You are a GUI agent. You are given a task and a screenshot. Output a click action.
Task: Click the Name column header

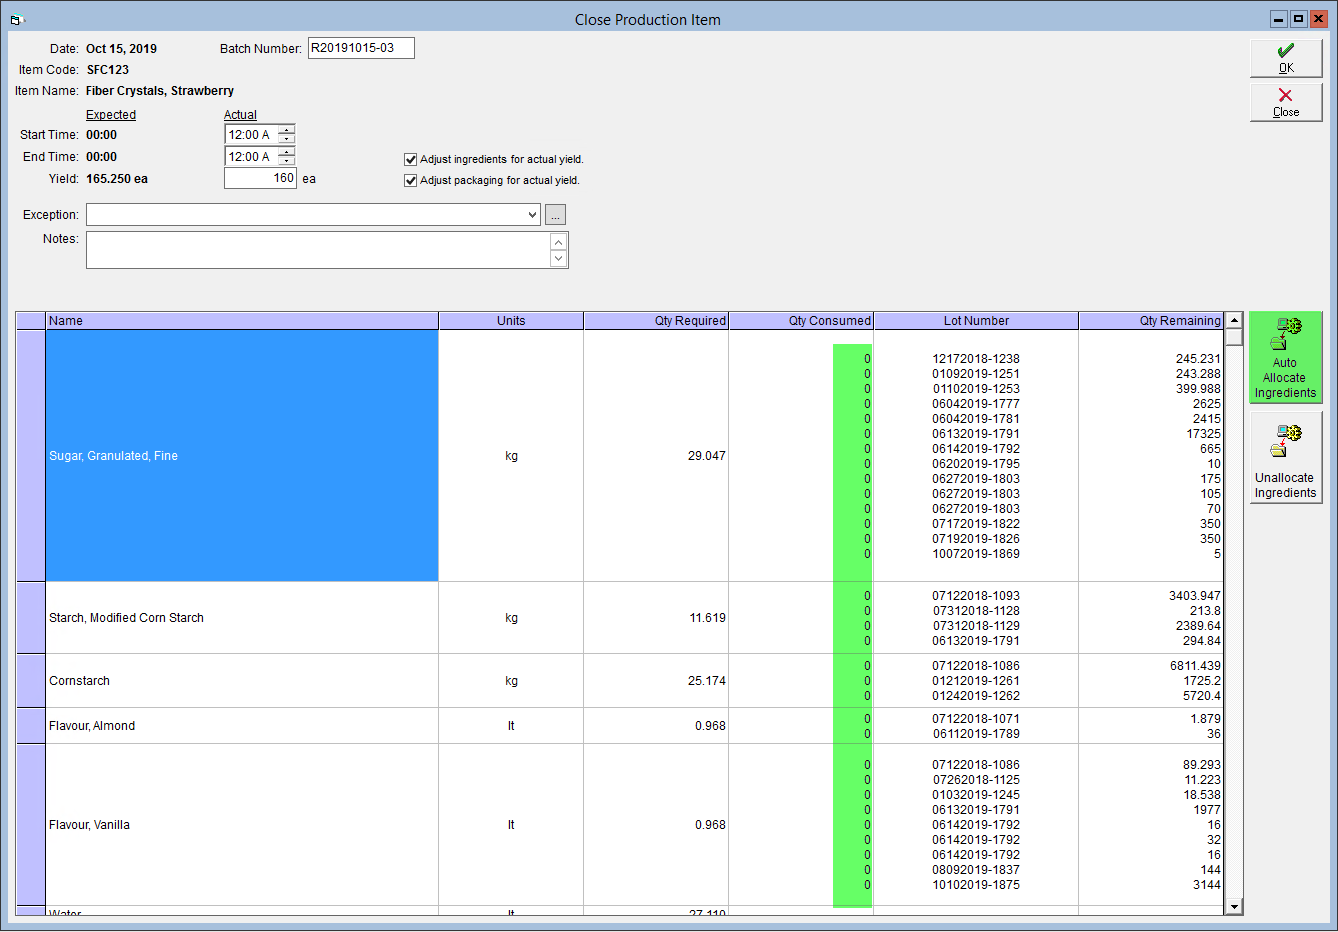point(242,321)
